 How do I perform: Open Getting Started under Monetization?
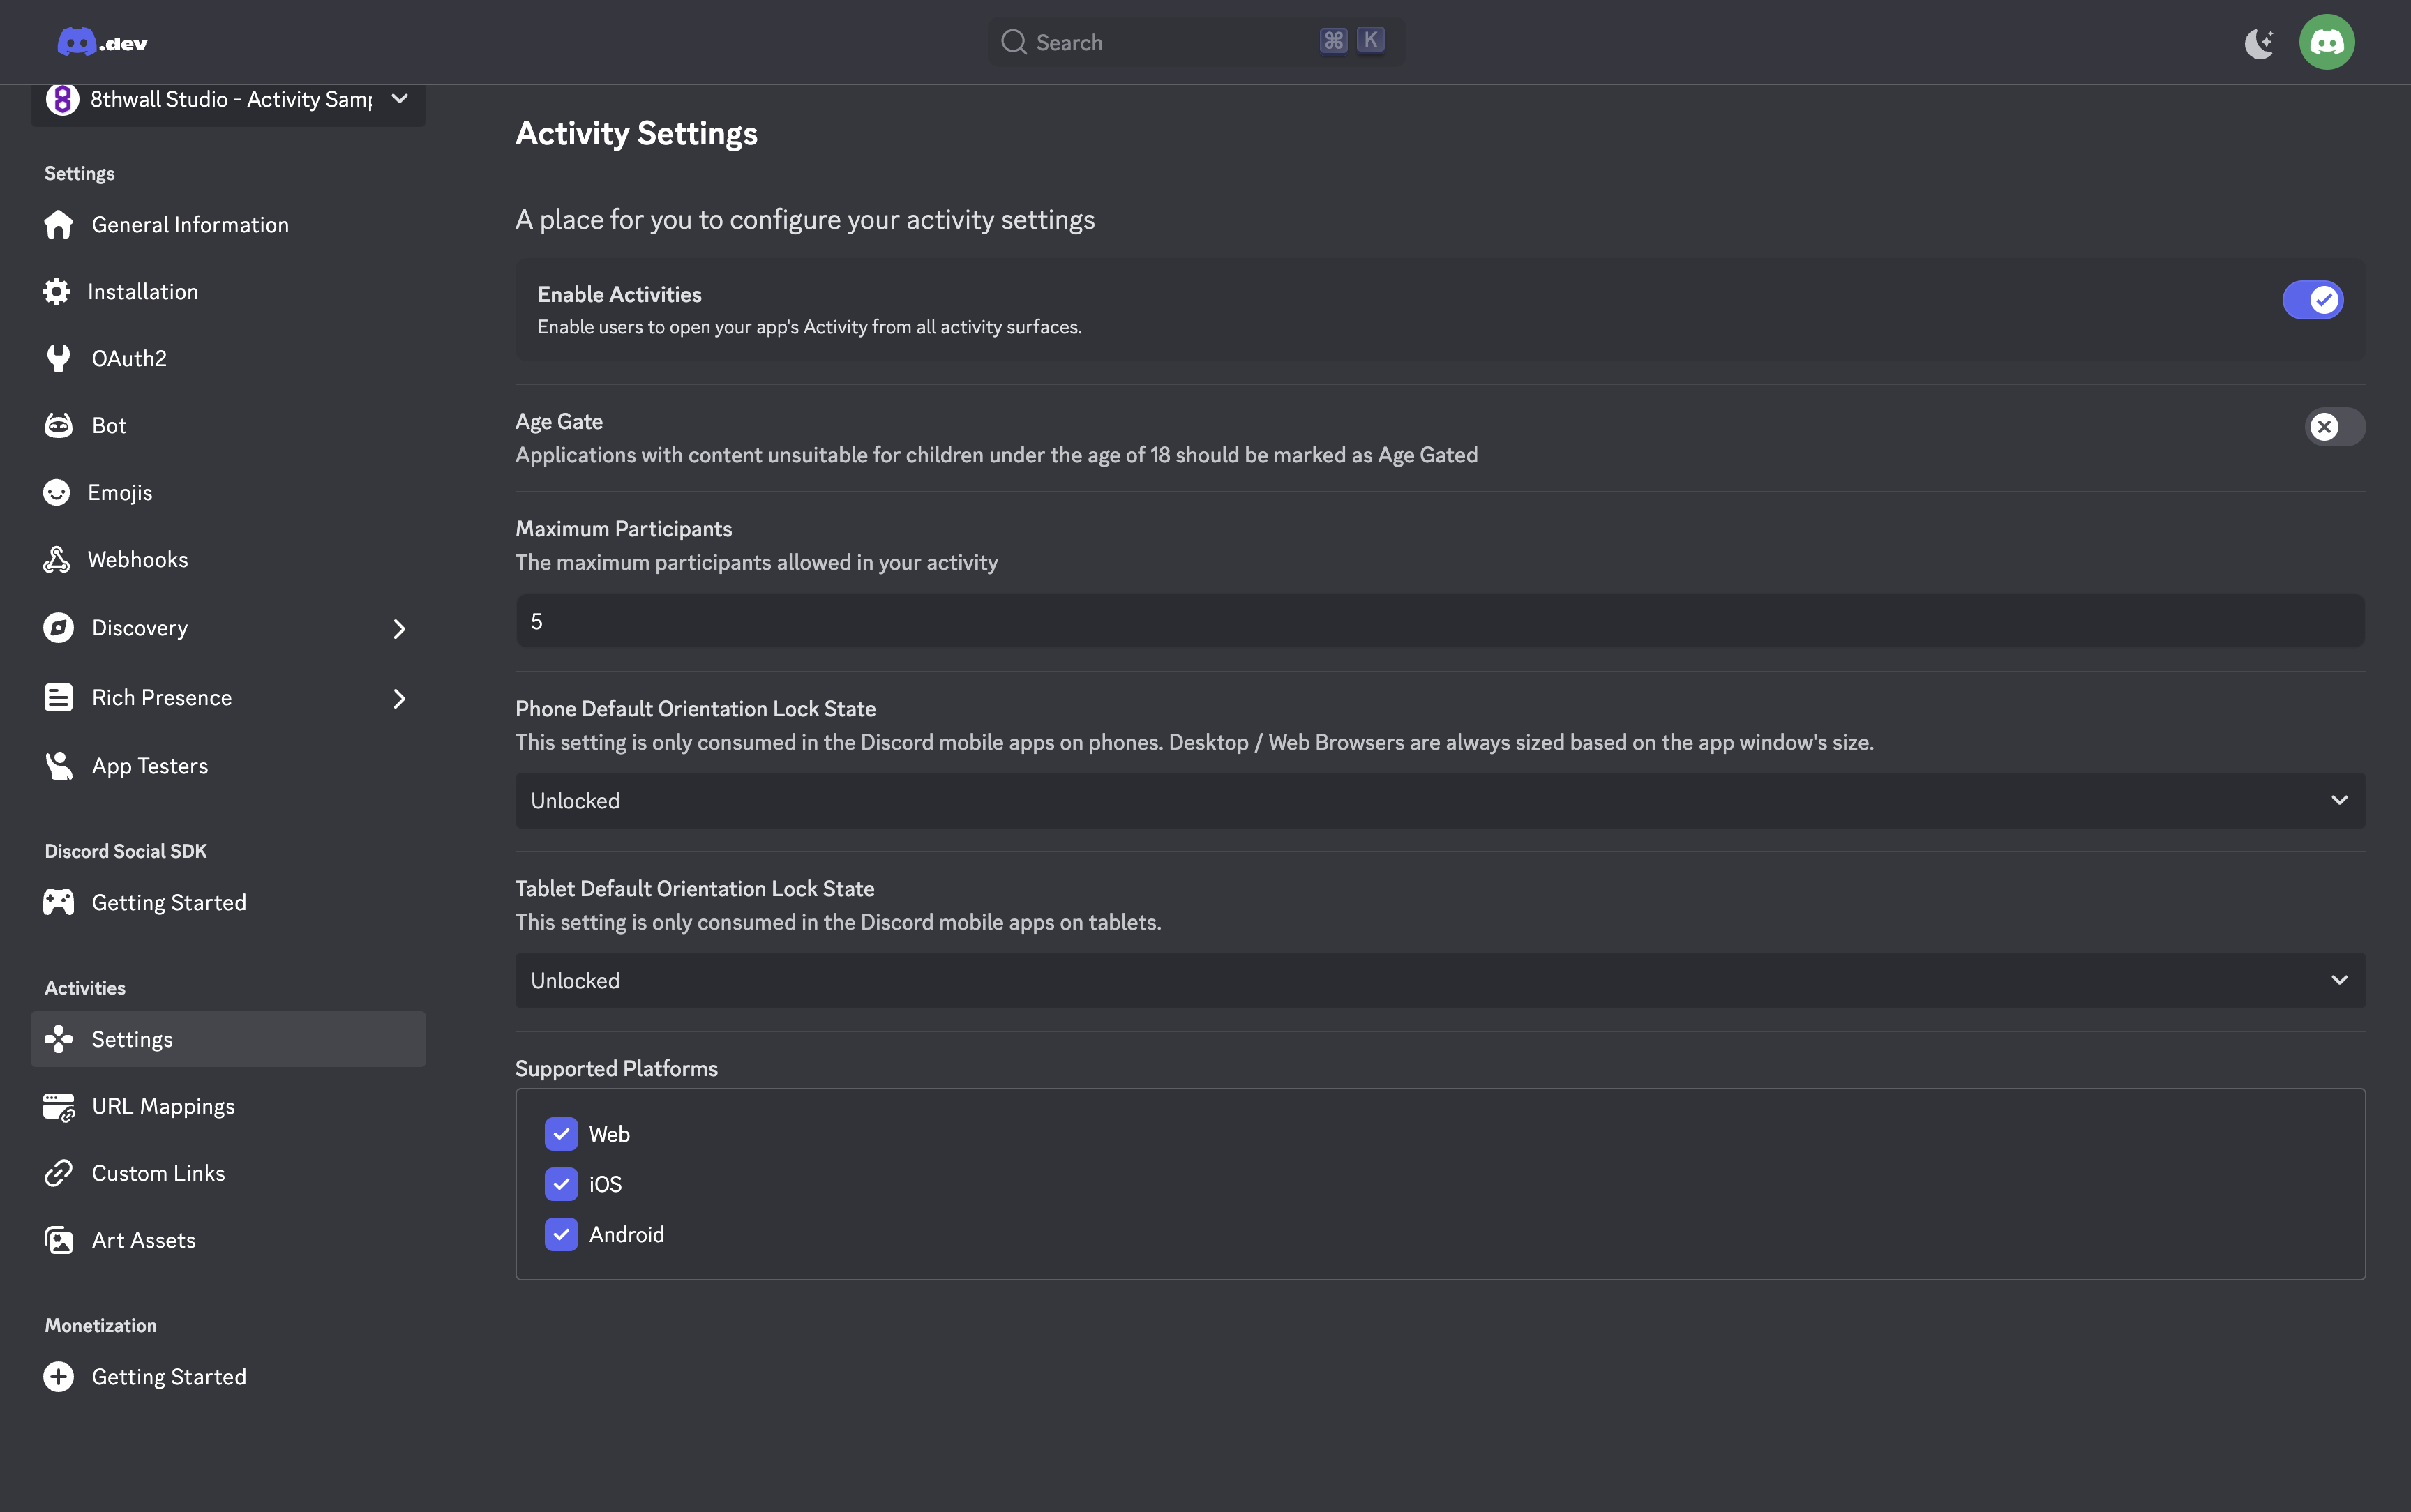[x=168, y=1375]
